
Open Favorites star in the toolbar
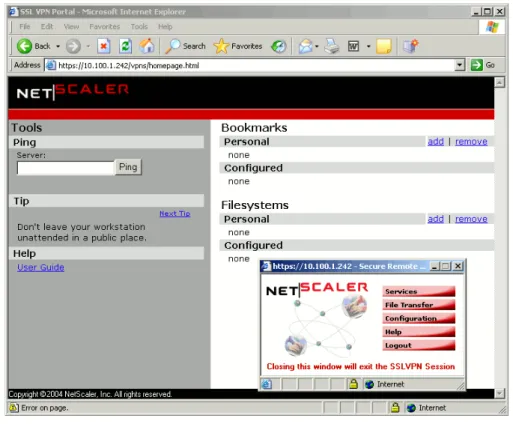(x=221, y=46)
